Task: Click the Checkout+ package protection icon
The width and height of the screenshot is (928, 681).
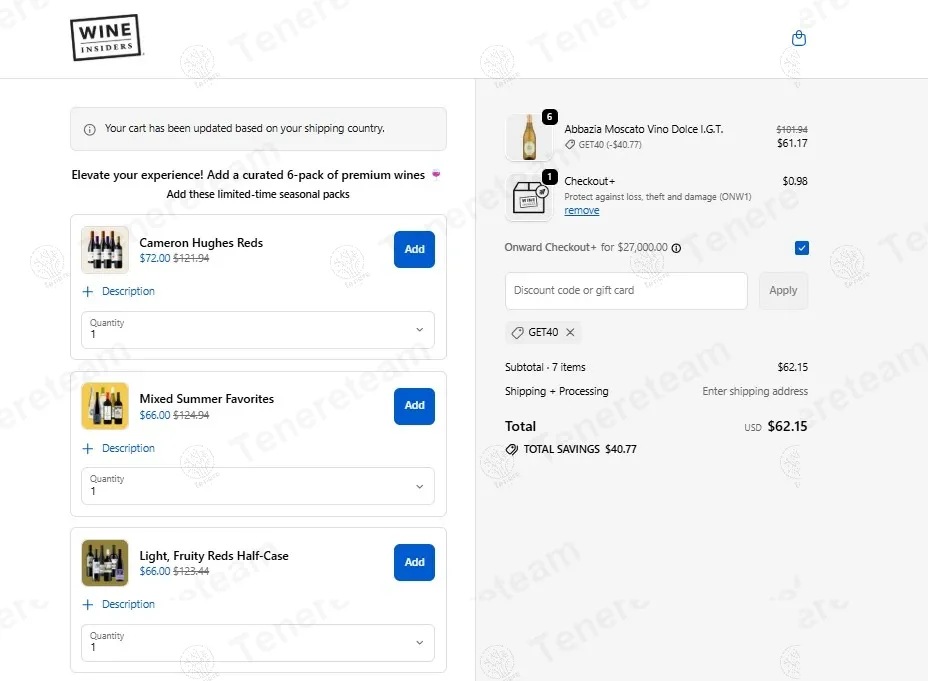Action: click(x=529, y=197)
